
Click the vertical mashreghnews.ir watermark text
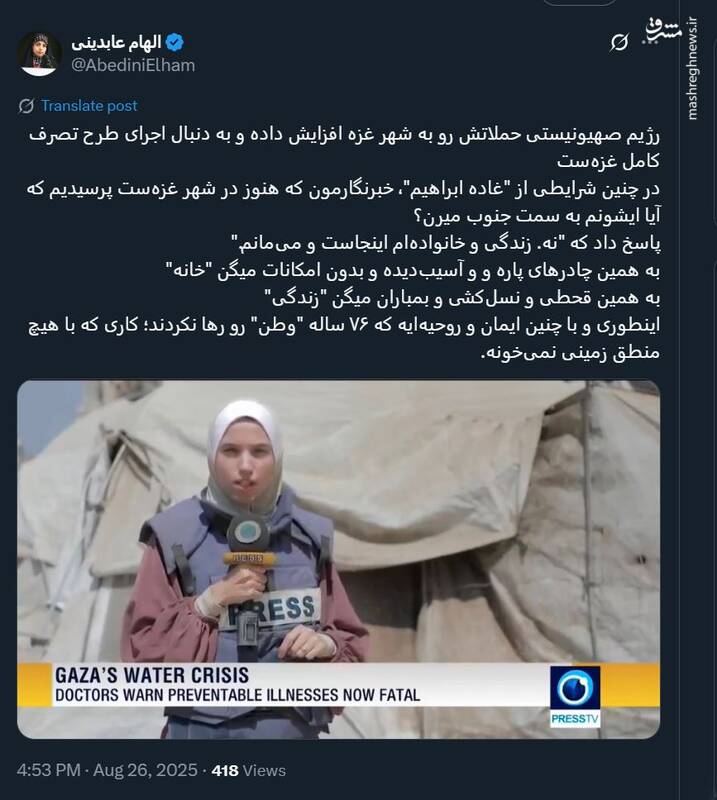(x=693, y=69)
